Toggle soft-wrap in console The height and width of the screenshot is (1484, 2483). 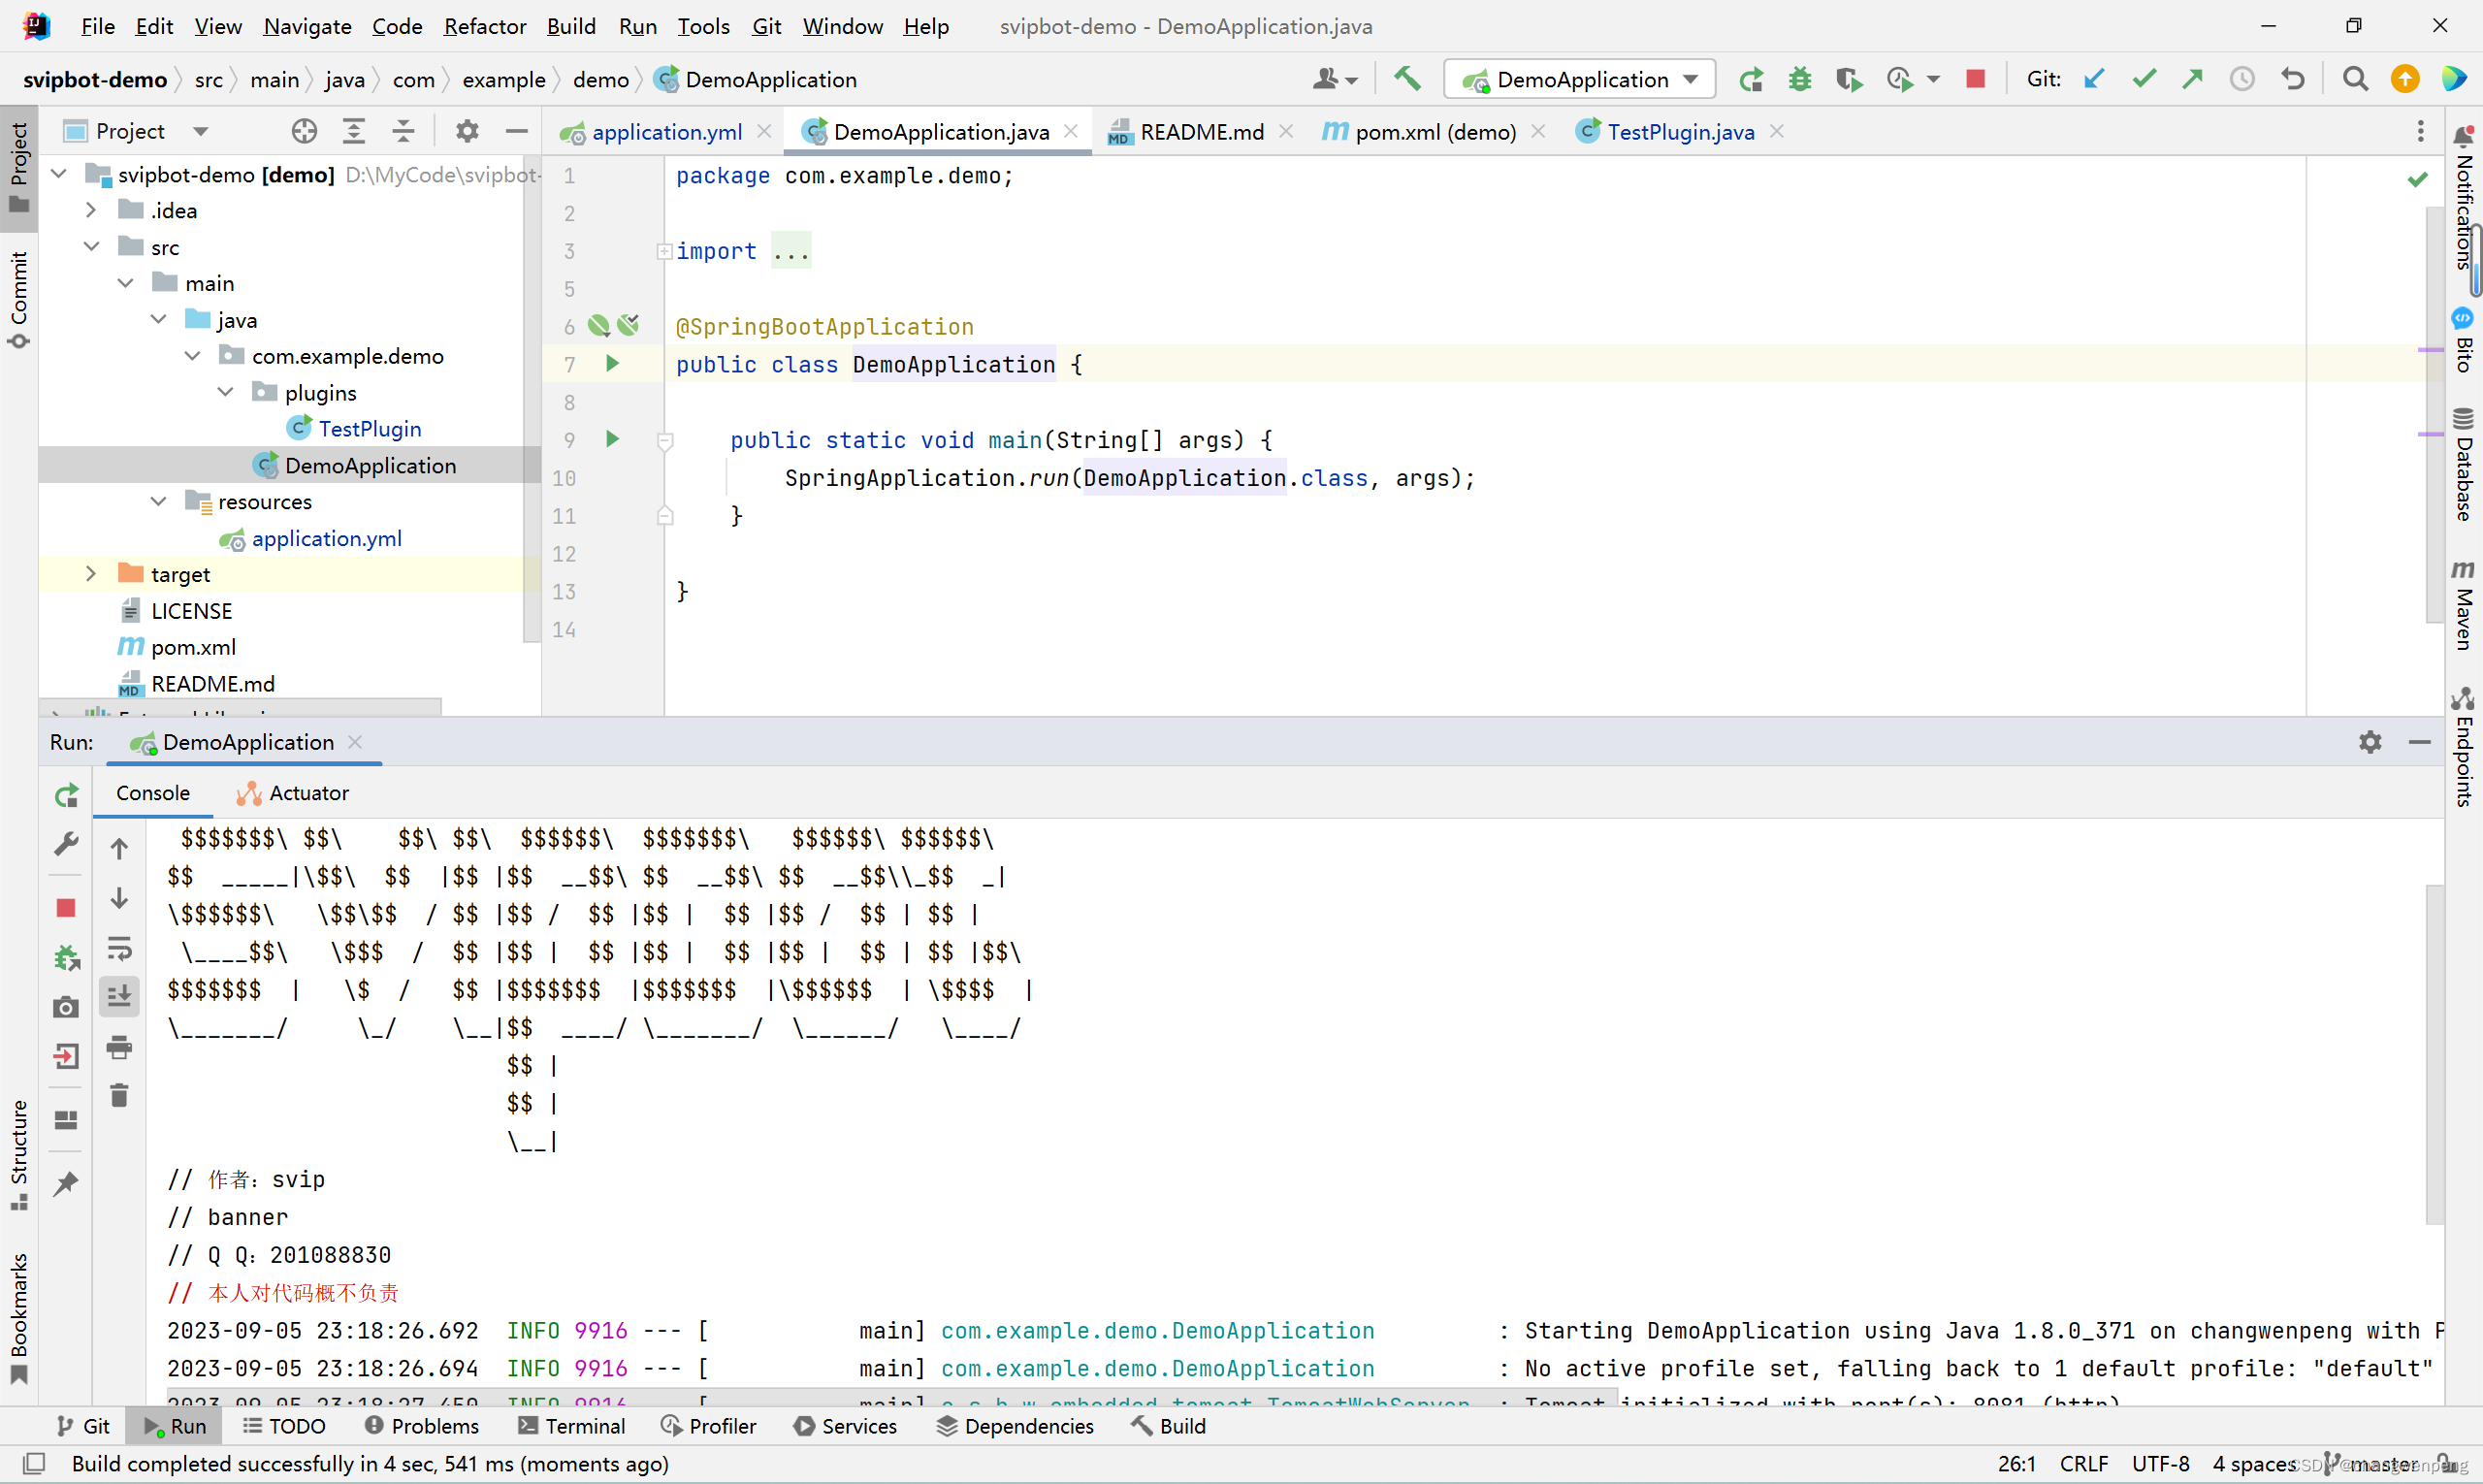point(119,947)
